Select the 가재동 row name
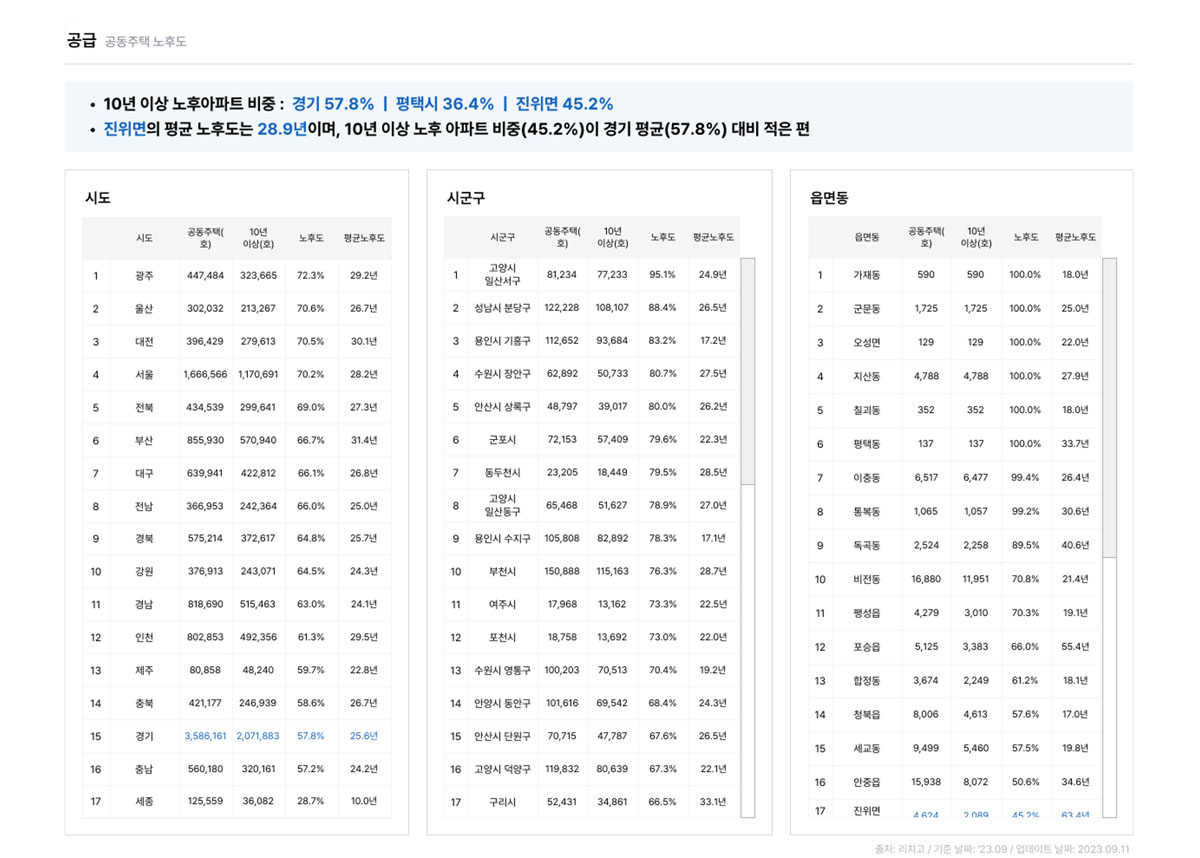This screenshot has height=858, width=1200. (867, 274)
